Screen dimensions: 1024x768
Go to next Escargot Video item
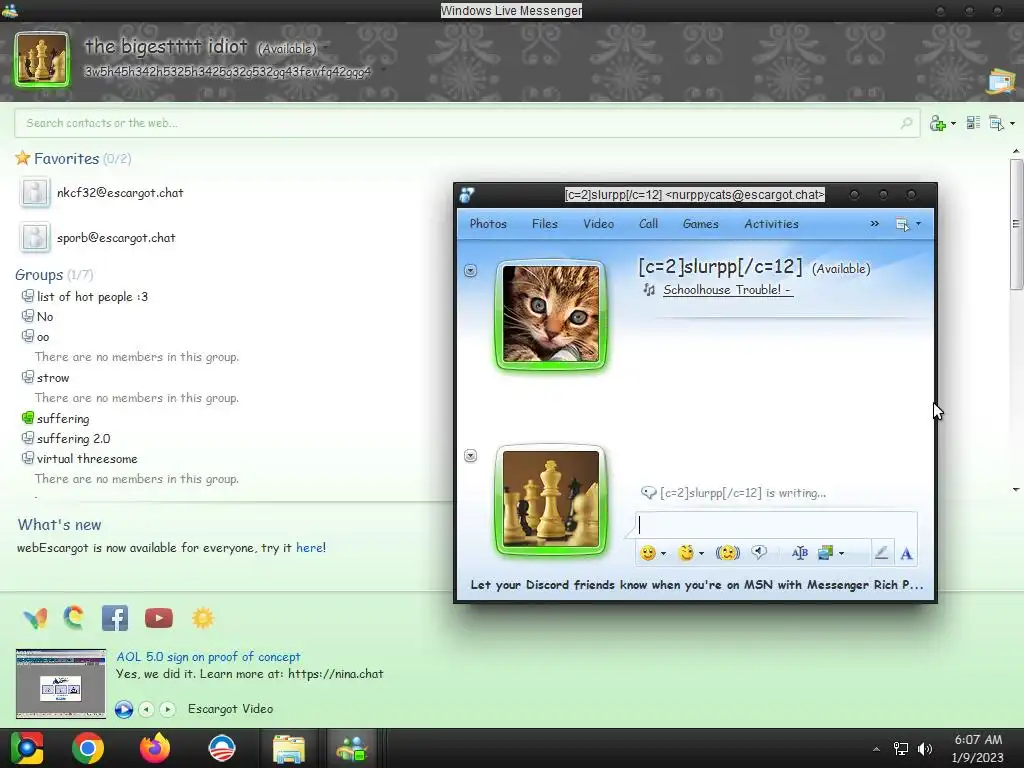pos(168,709)
